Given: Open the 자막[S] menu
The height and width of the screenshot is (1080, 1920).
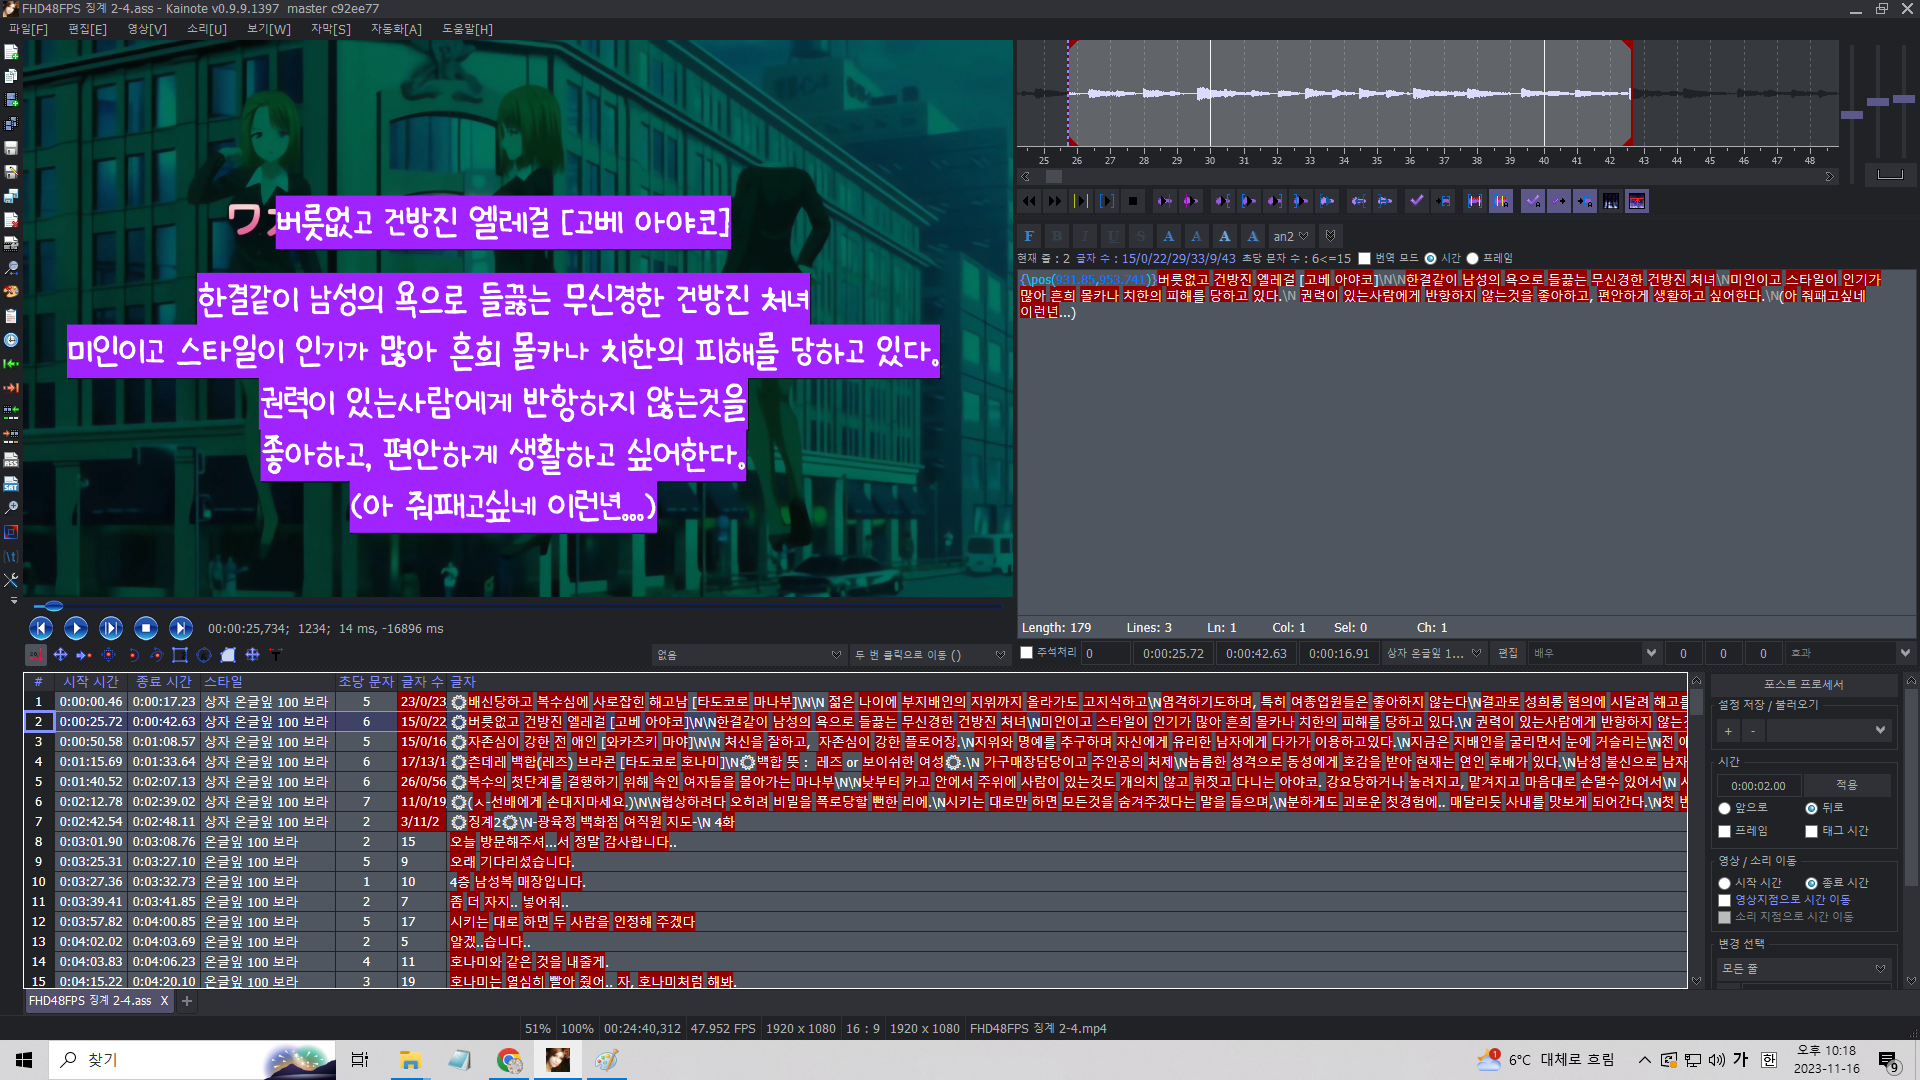Looking at the screenshot, I should (x=331, y=29).
